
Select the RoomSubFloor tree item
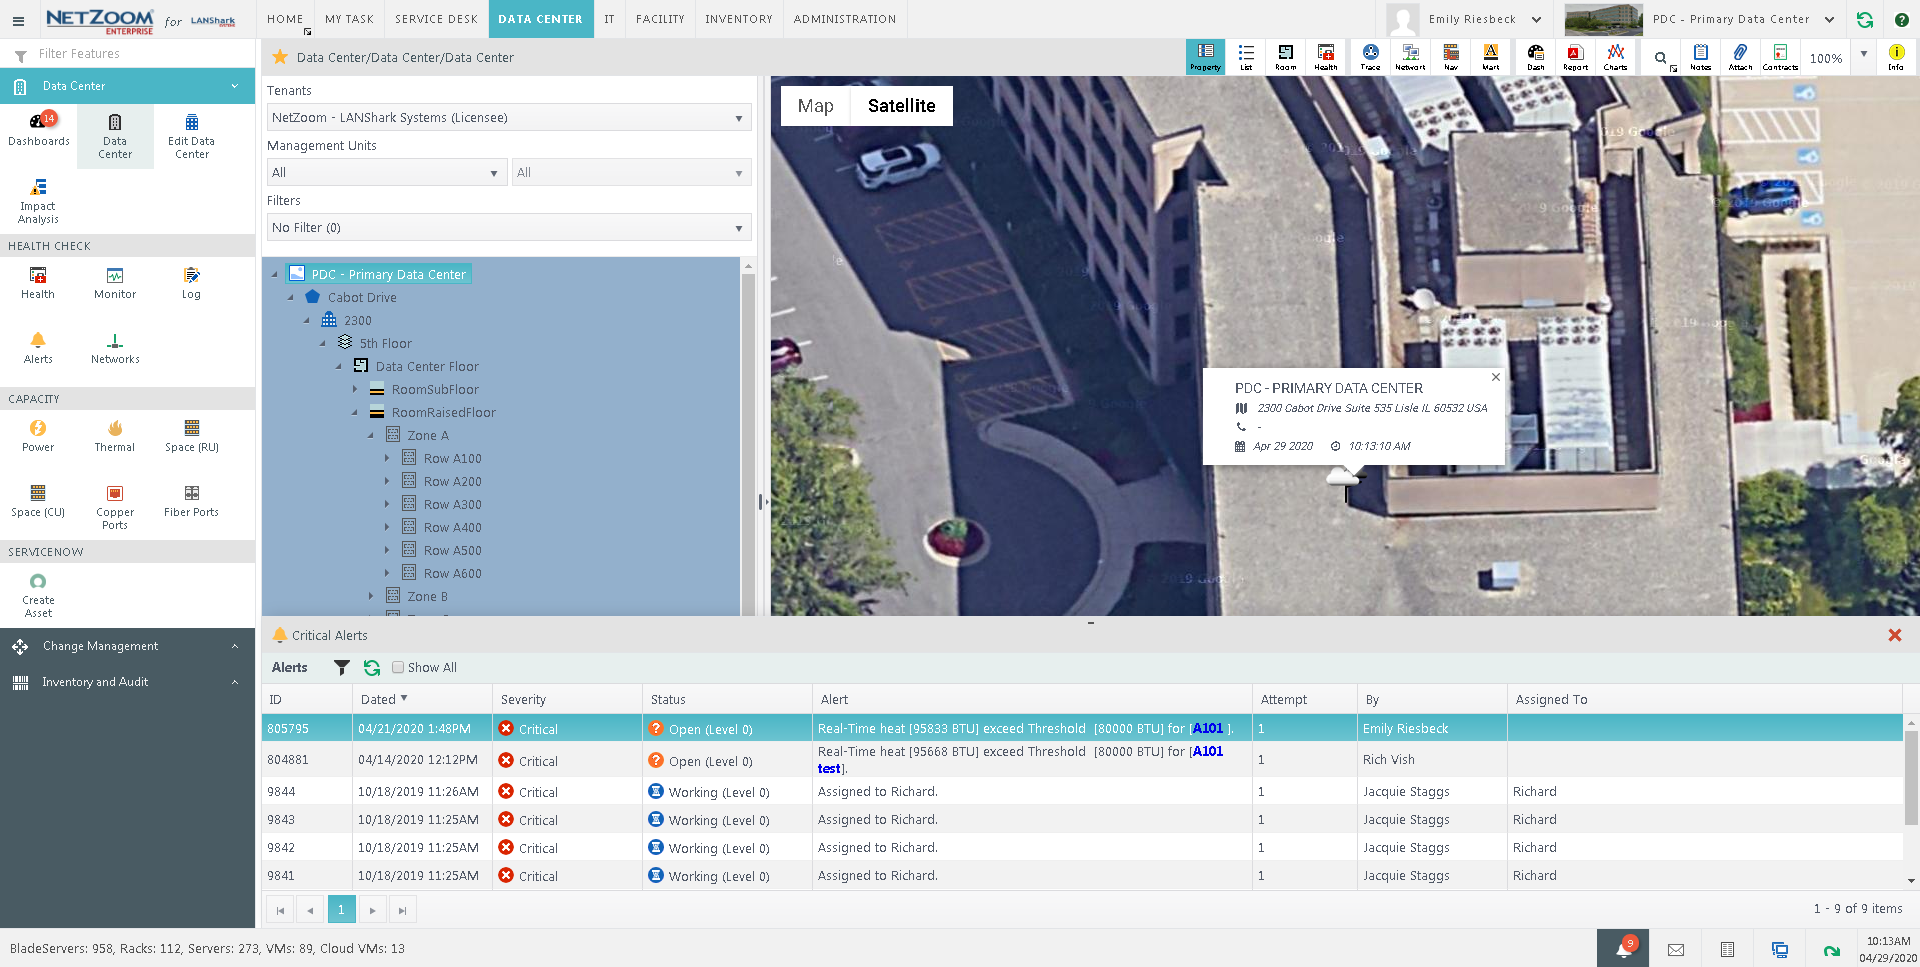click(435, 389)
